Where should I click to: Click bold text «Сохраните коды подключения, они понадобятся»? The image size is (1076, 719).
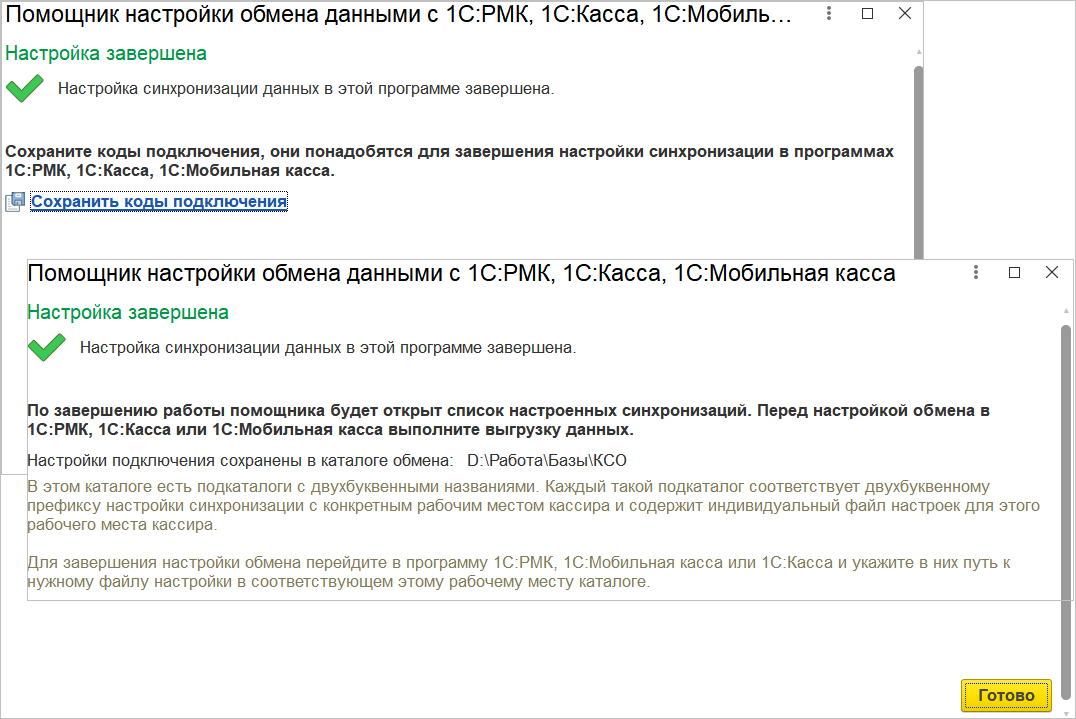[x=449, y=161]
